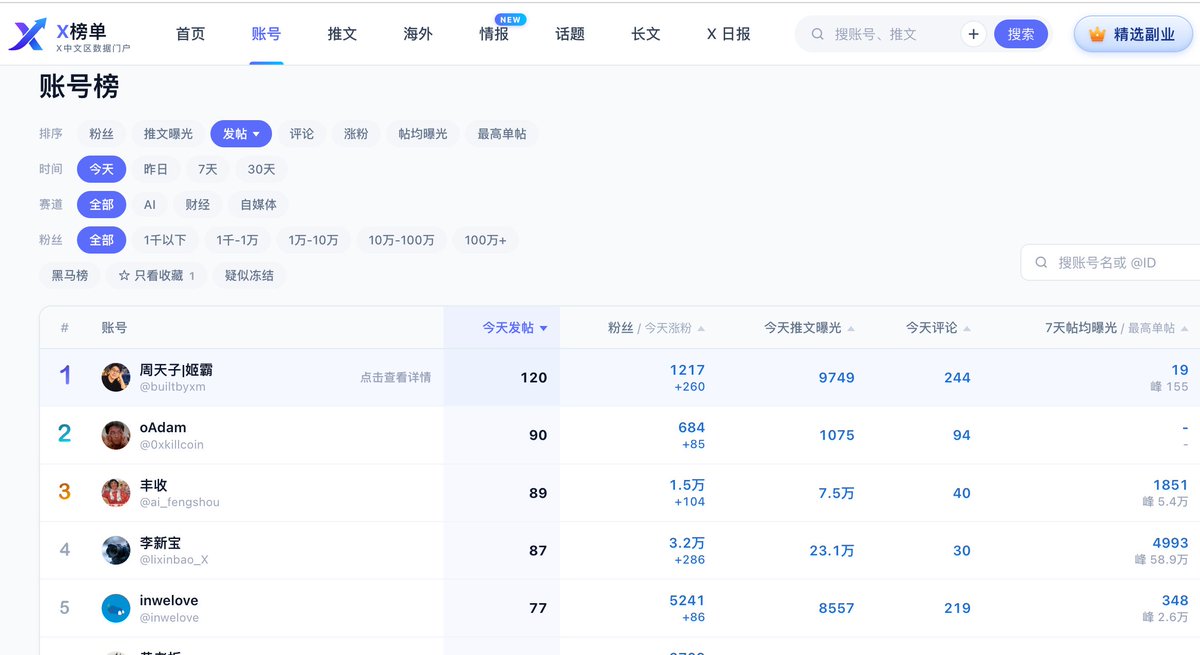Select 今天 time filter
The width and height of the screenshot is (1200, 655).
(101, 169)
